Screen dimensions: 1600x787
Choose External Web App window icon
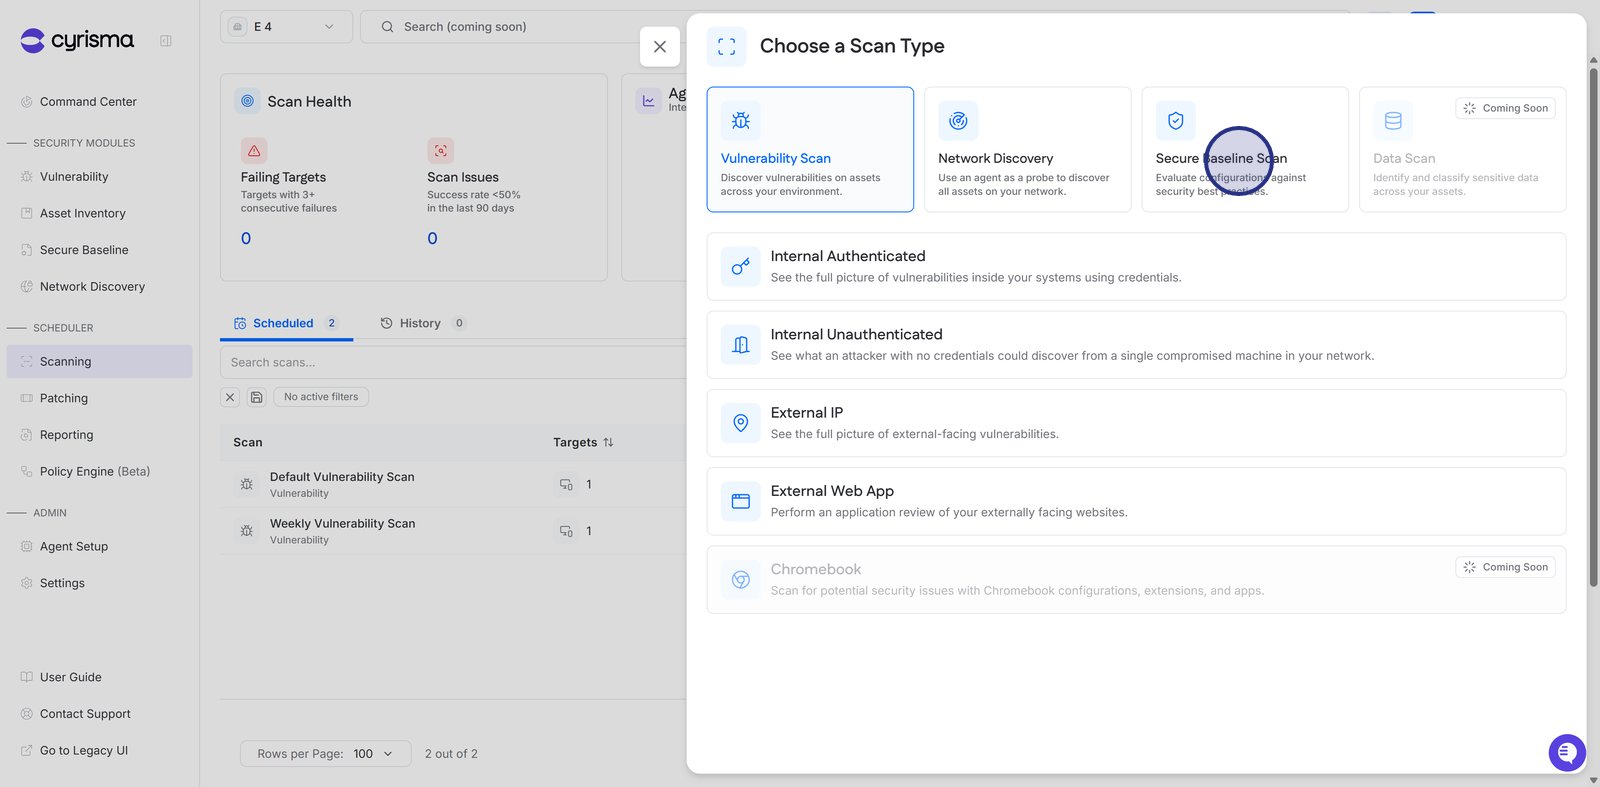pyautogui.click(x=741, y=501)
